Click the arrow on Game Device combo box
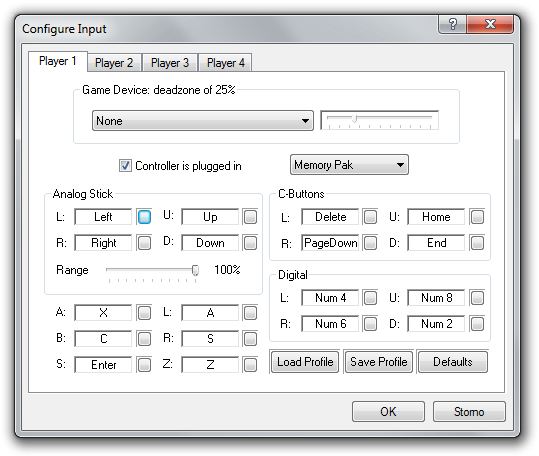 pyautogui.click(x=305, y=121)
